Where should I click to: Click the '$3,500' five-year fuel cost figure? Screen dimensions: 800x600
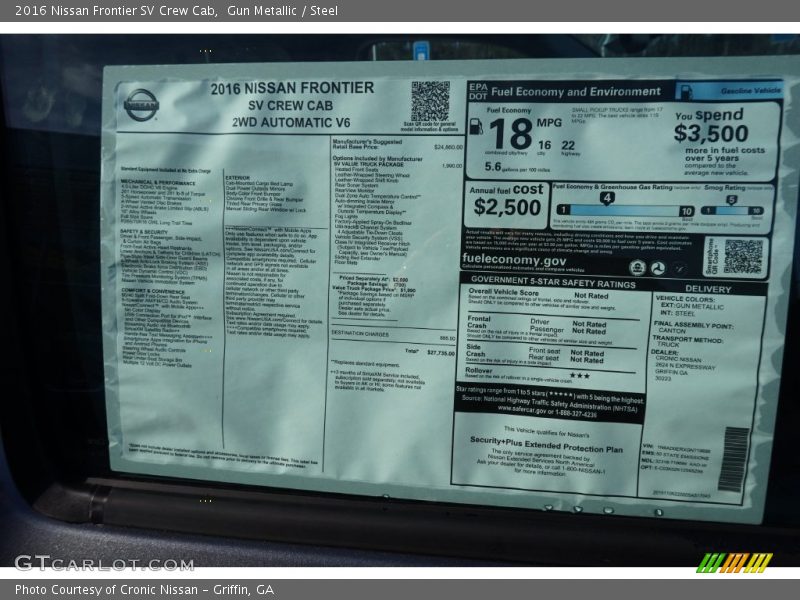711,133
